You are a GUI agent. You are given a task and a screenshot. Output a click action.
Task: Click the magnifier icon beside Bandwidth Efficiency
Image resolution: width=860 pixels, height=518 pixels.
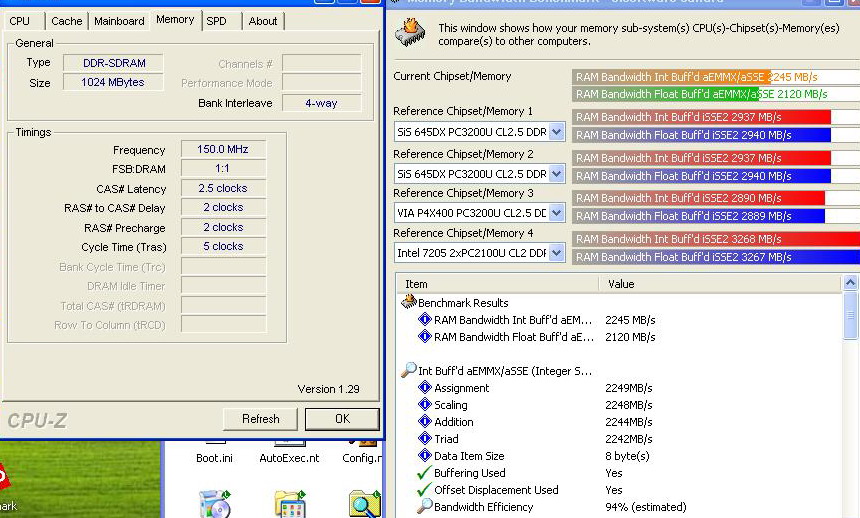coord(425,506)
